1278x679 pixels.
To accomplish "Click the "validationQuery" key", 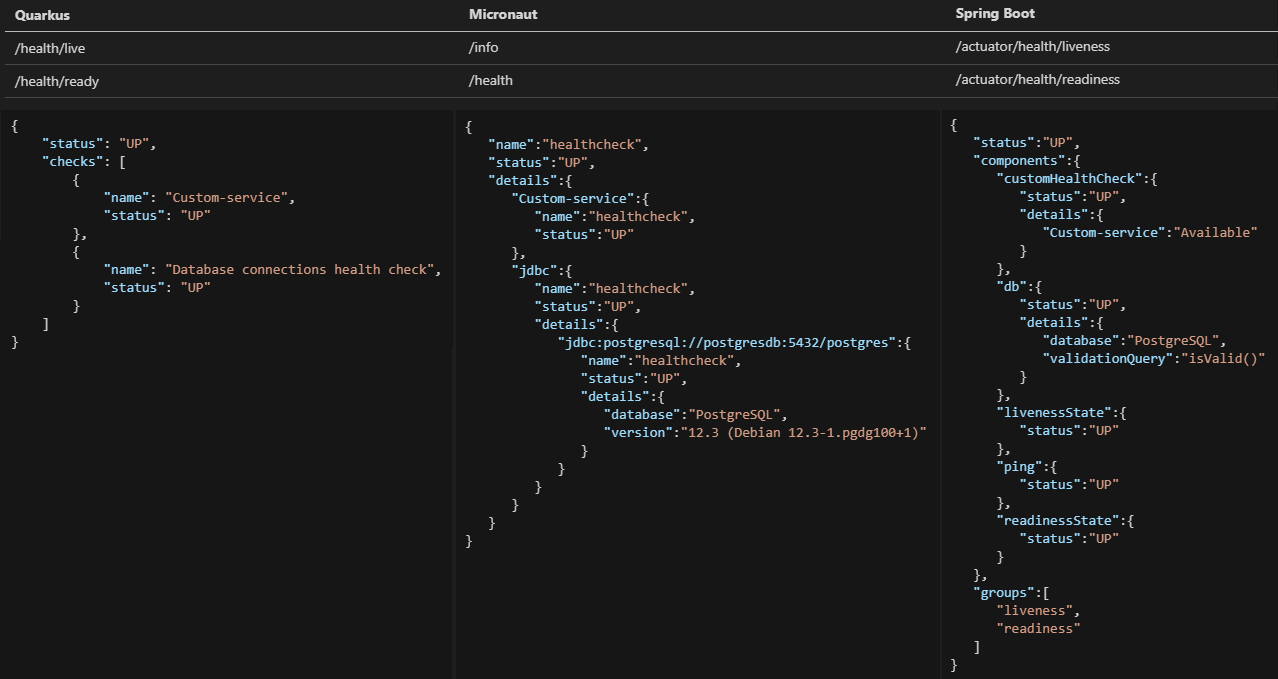I will coord(1108,358).
